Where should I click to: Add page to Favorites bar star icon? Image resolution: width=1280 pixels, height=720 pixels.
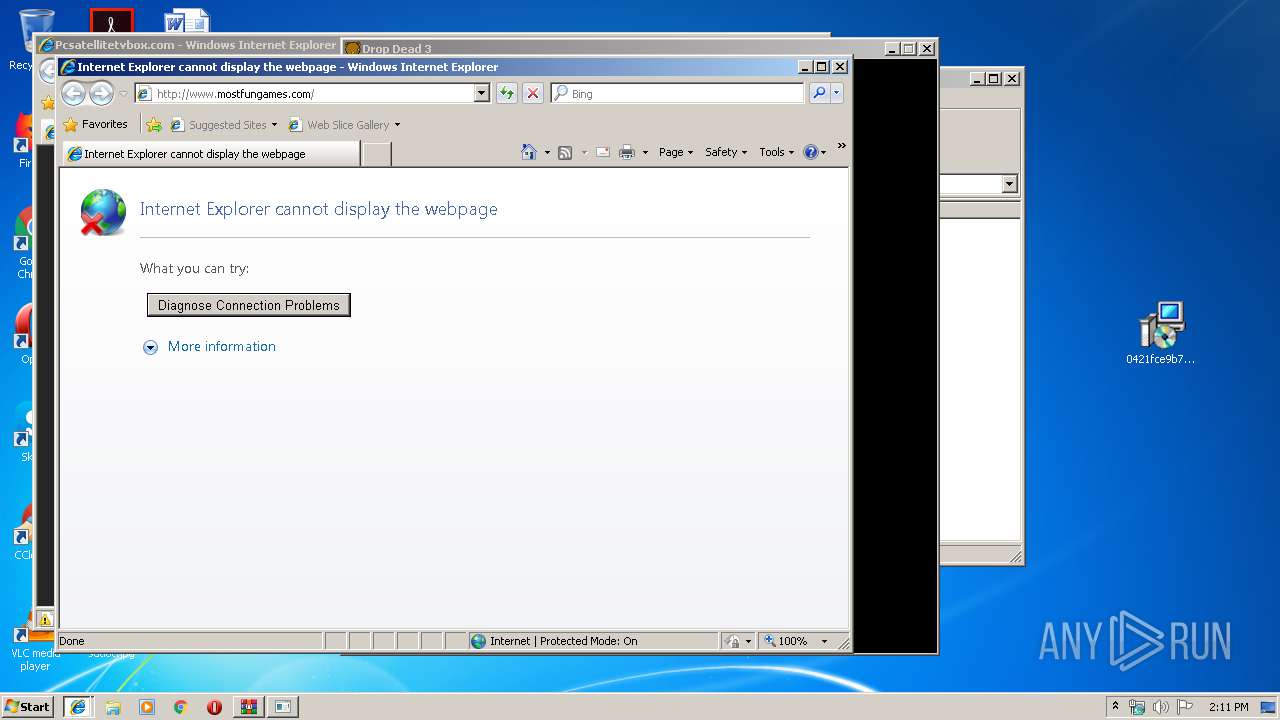(154, 125)
